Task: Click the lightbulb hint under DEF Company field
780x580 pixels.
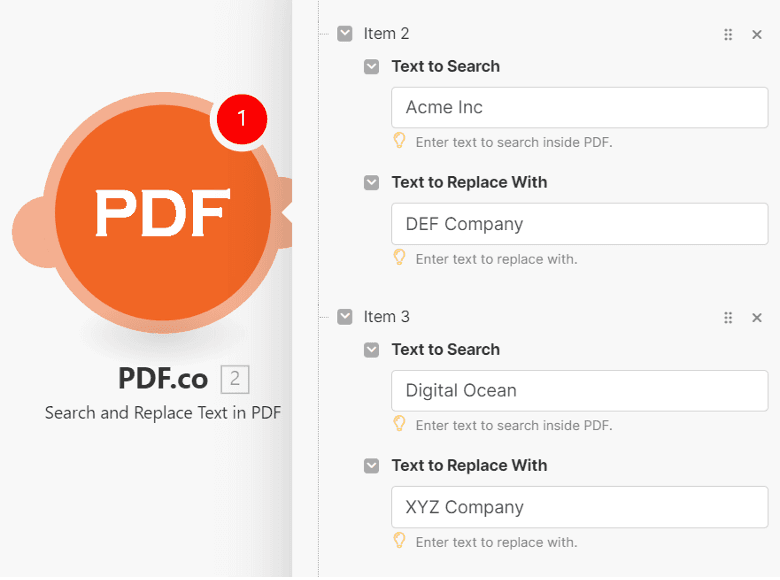Action: [400, 258]
